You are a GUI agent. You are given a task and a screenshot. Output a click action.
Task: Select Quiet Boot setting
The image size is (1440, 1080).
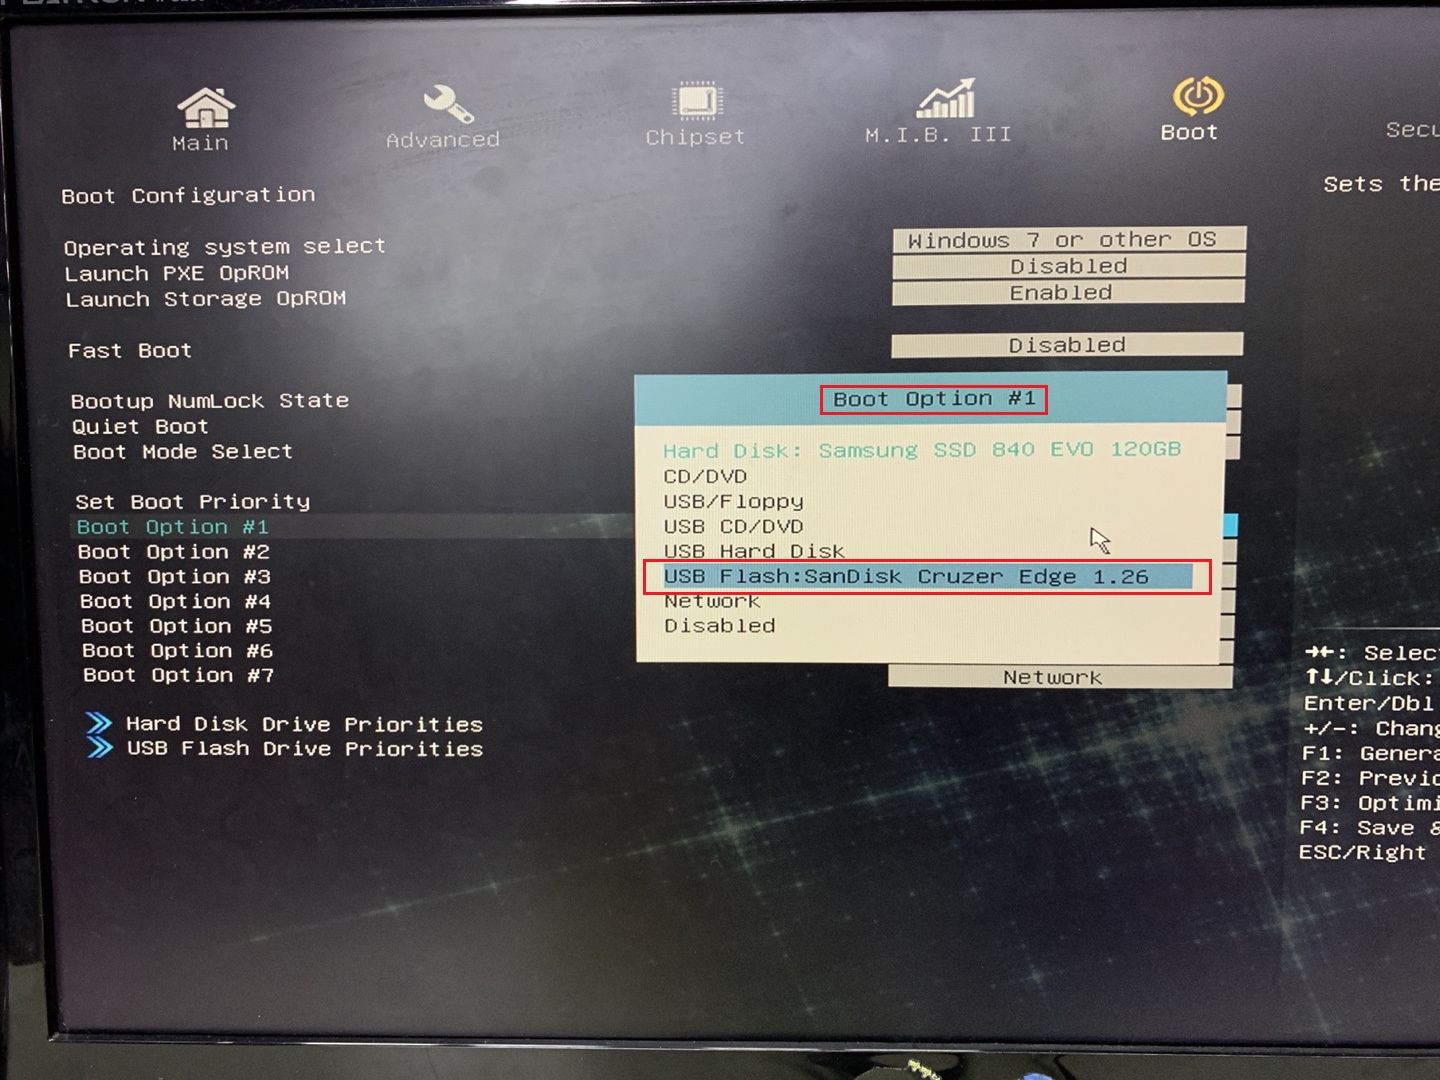point(140,427)
